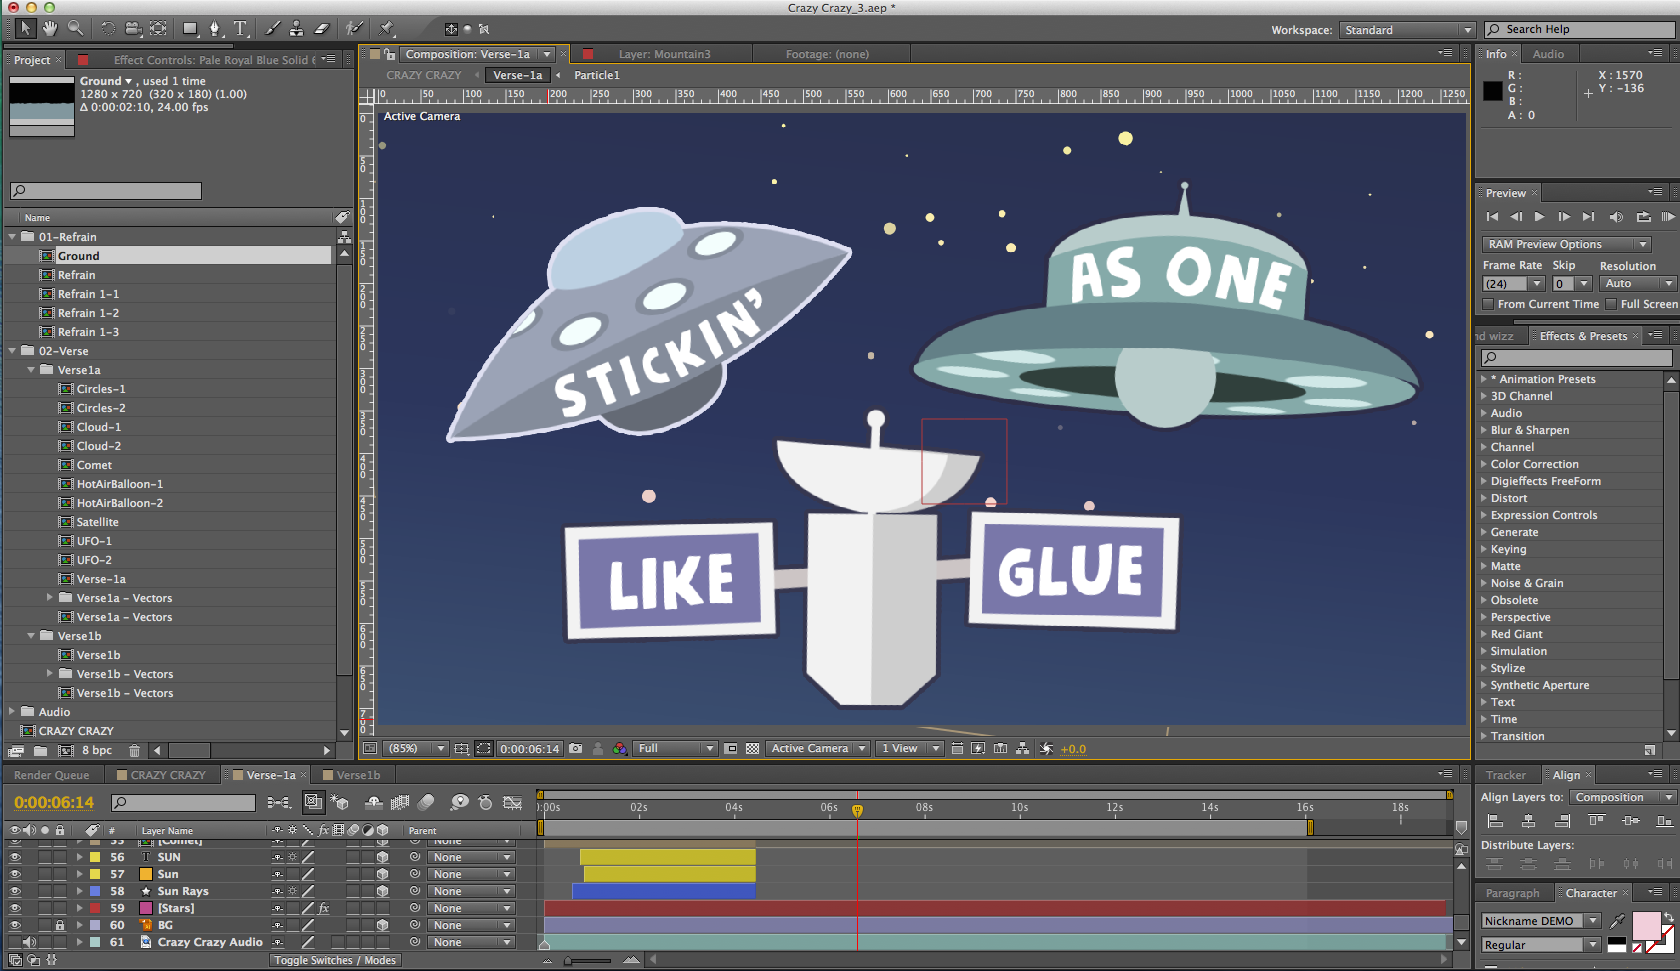Screen dimensions: 1680x971
Task: Click the pink fill color swatch in Character
Action: (1646, 925)
